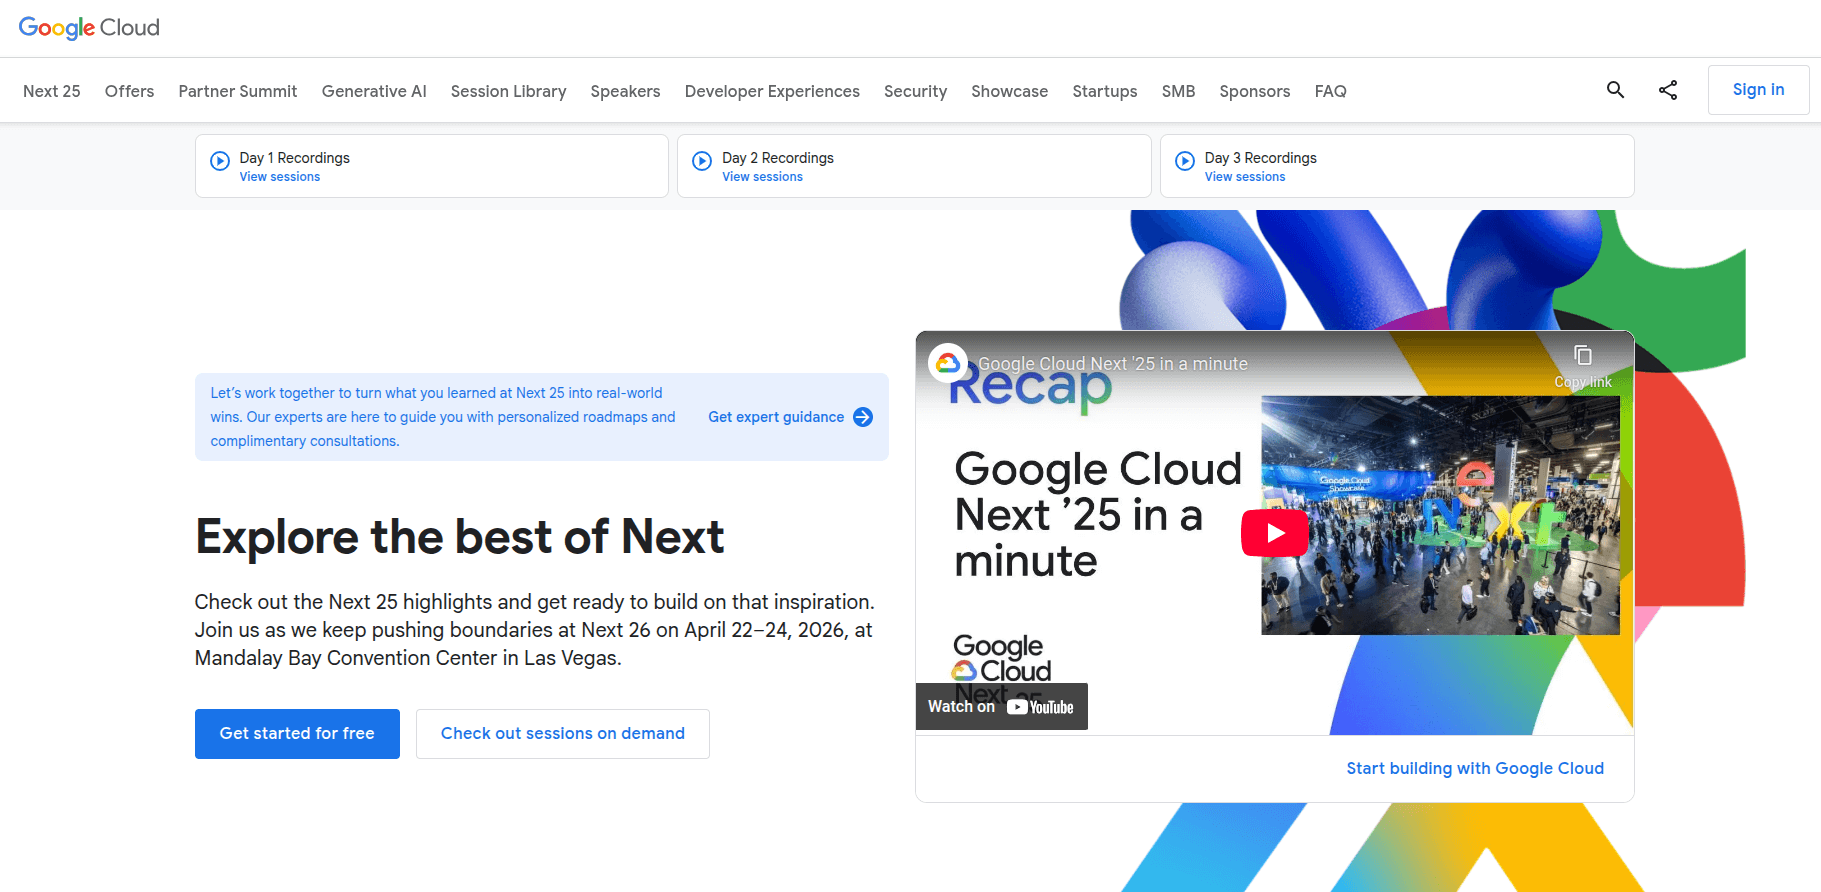
Task: Click the Copy link icon on video
Action: [x=1583, y=356]
